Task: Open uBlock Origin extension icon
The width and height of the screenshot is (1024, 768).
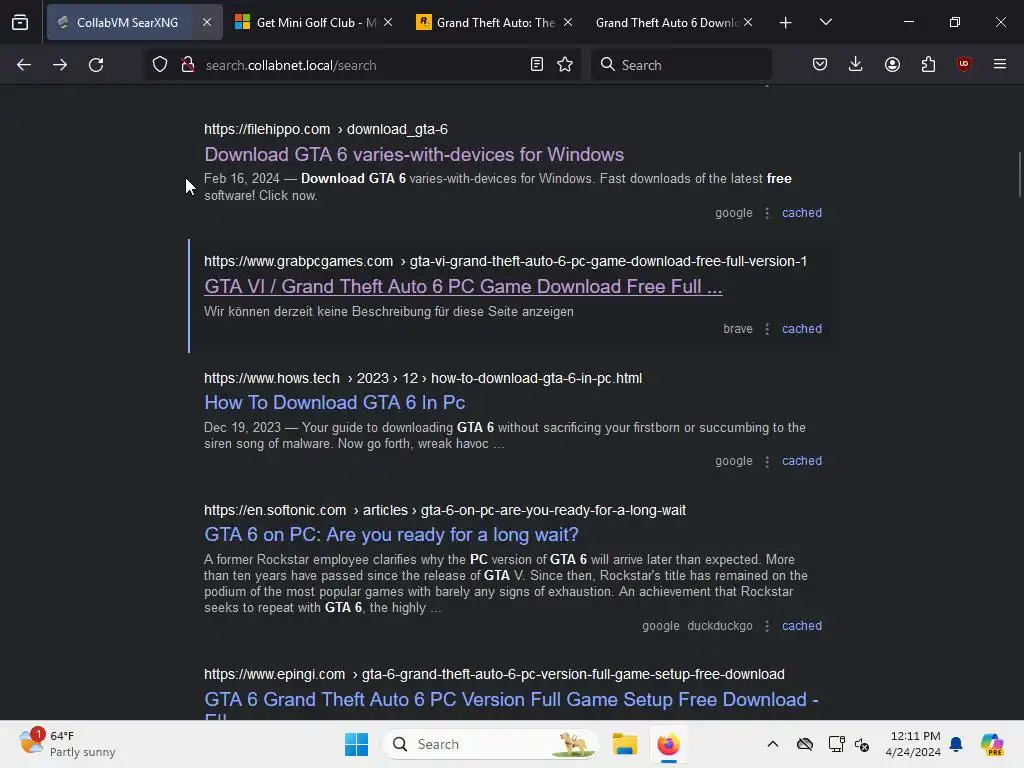Action: point(963,64)
